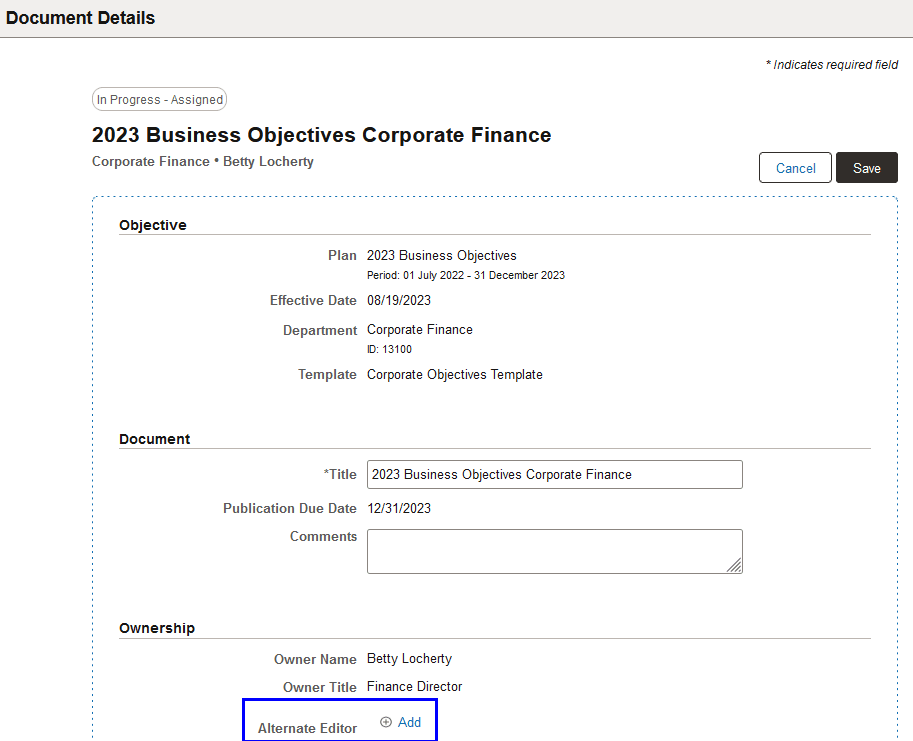Click the In Progress - Assigned status badge

pos(159,99)
